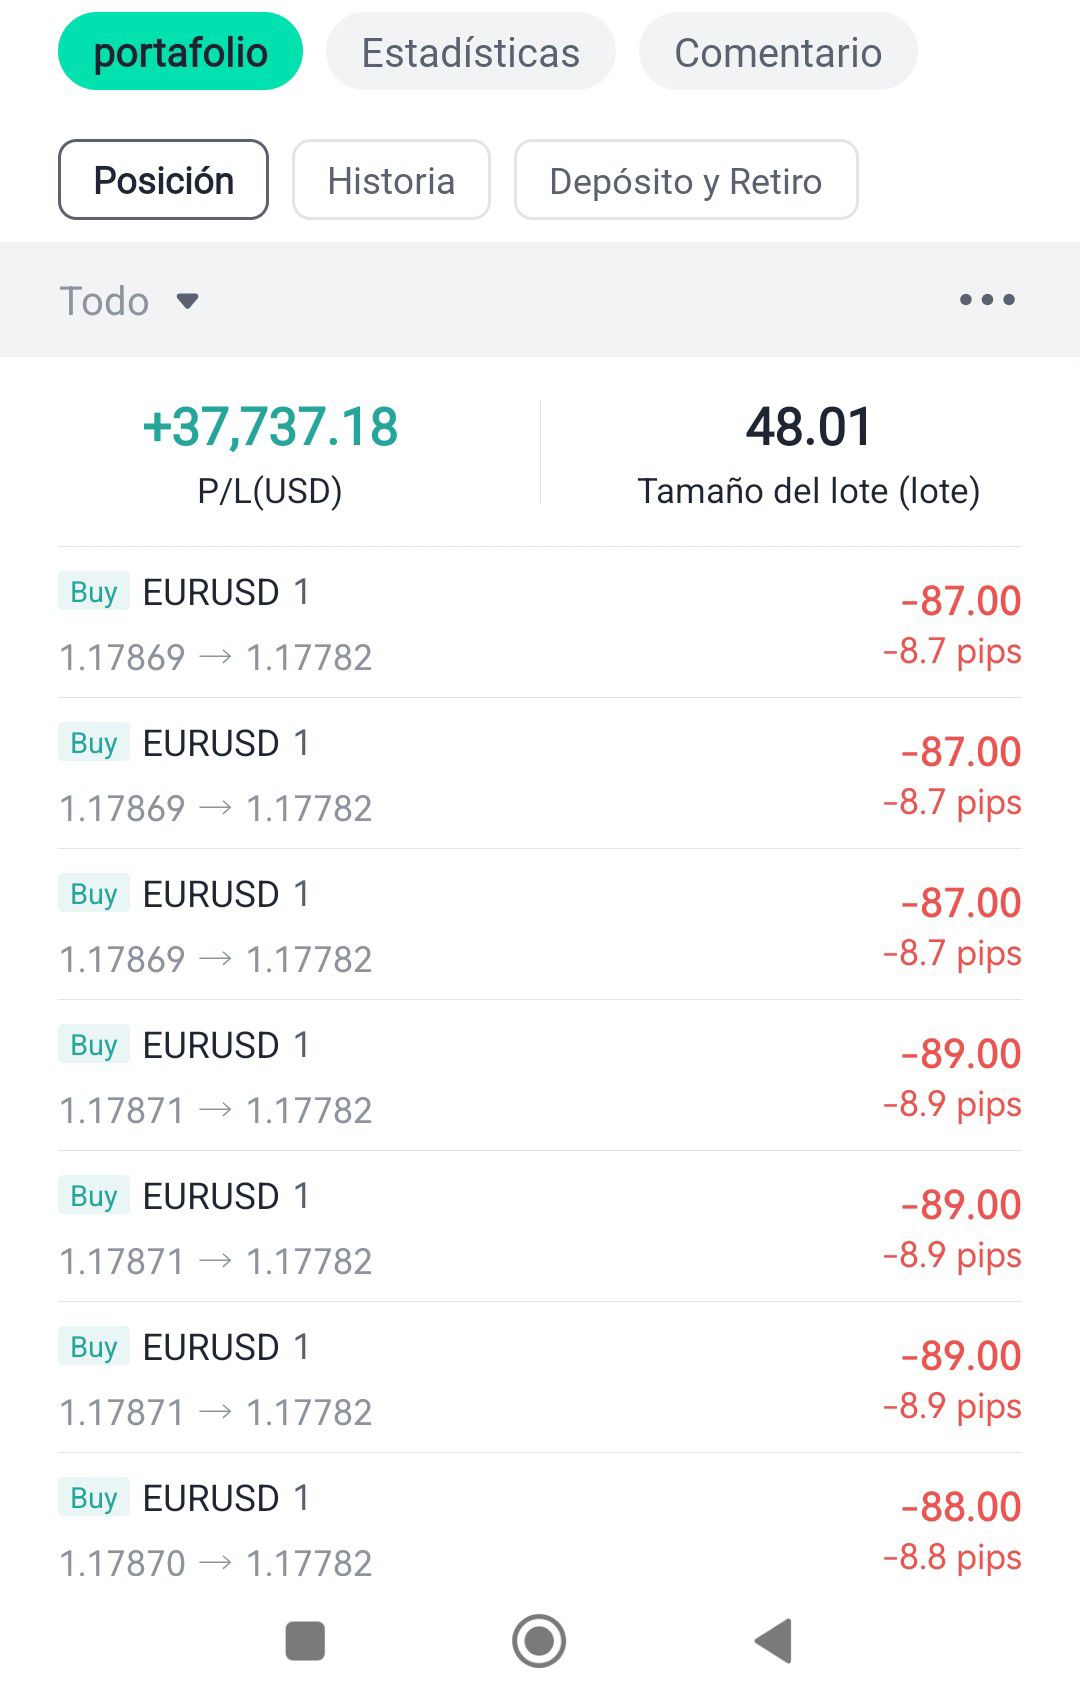Open the first EURUSD position at -87.00
Screen dimensions: 1080x1706
point(540,622)
